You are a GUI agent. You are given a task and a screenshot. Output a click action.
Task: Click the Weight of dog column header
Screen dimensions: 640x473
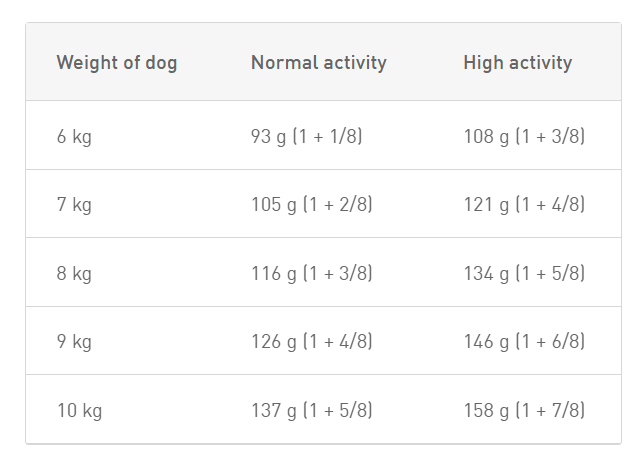click(117, 63)
